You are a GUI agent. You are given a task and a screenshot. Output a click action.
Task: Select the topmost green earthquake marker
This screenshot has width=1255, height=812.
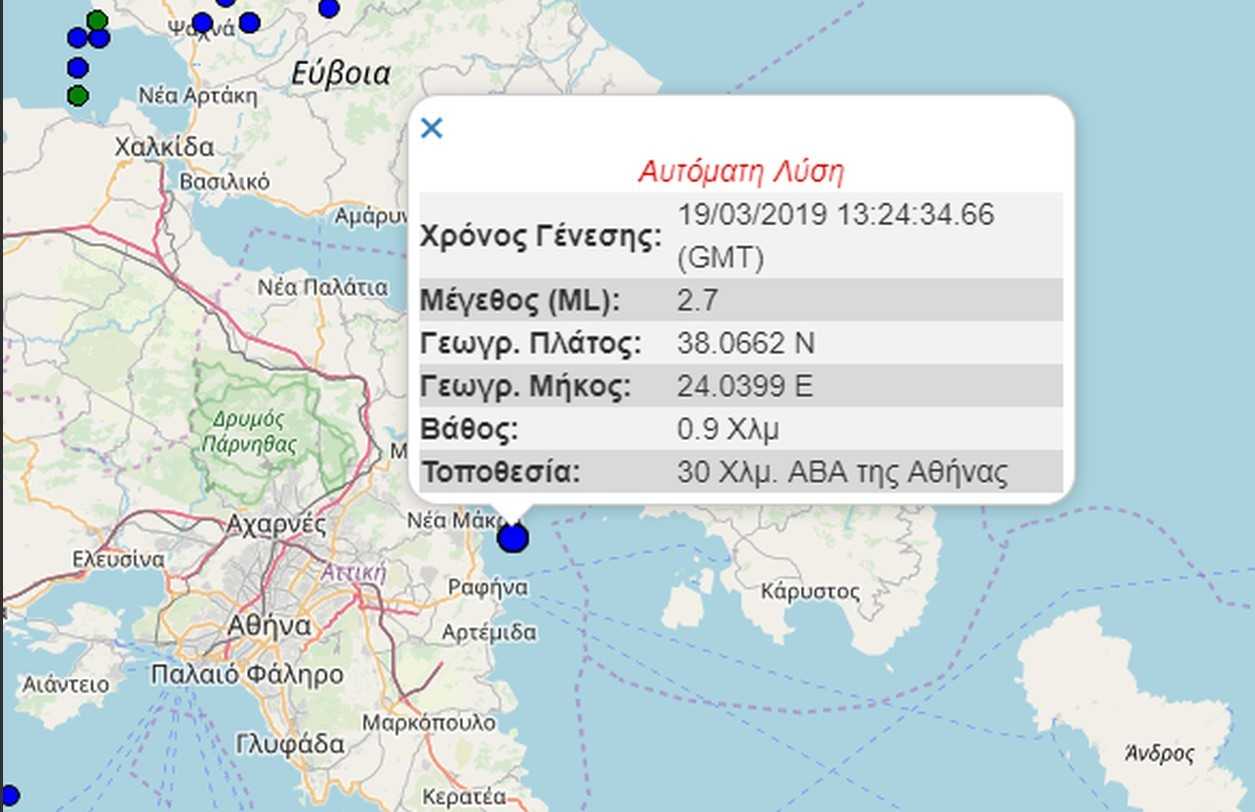[97, 20]
